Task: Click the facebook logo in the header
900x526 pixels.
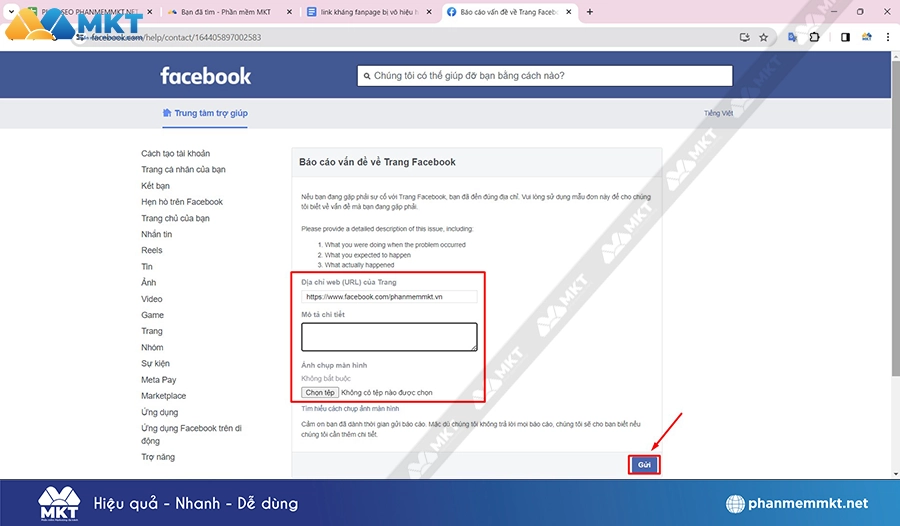Action: (x=205, y=76)
